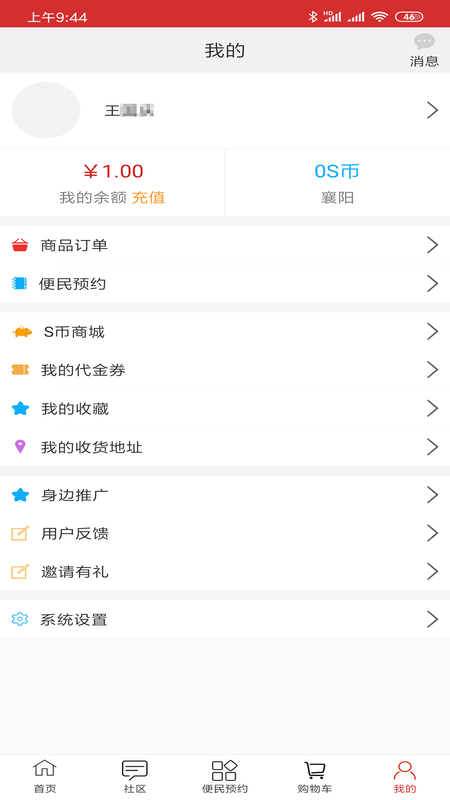Tap the 我的代金券 voucher ticket icon
450x800 pixels.
tap(20, 370)
